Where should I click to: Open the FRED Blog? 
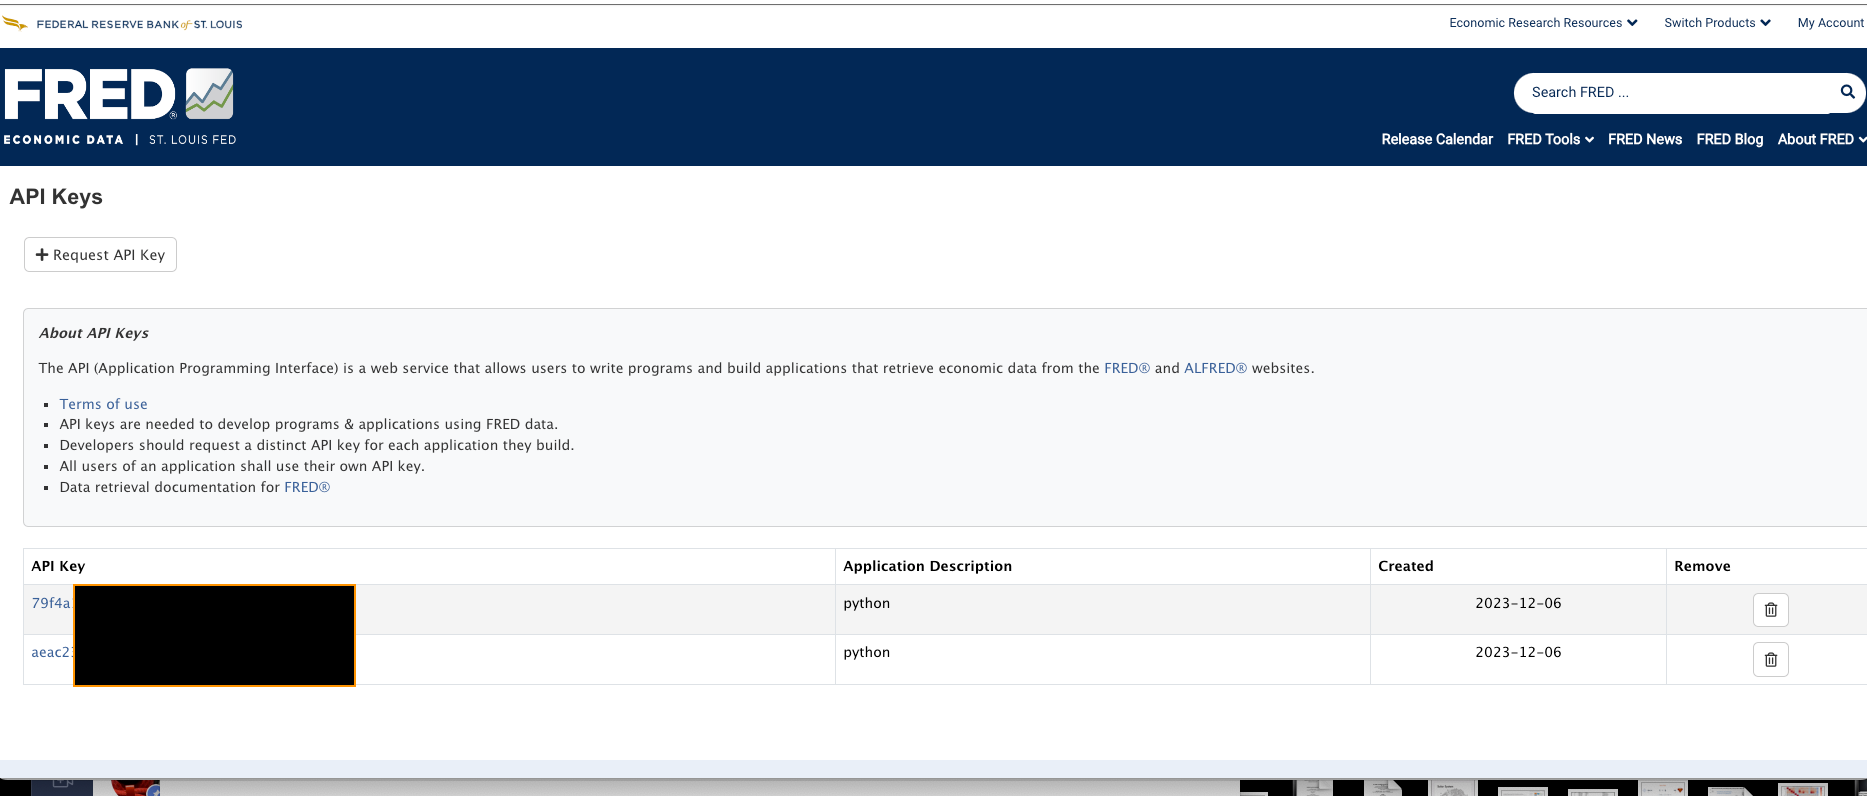tap(1729, 140)
